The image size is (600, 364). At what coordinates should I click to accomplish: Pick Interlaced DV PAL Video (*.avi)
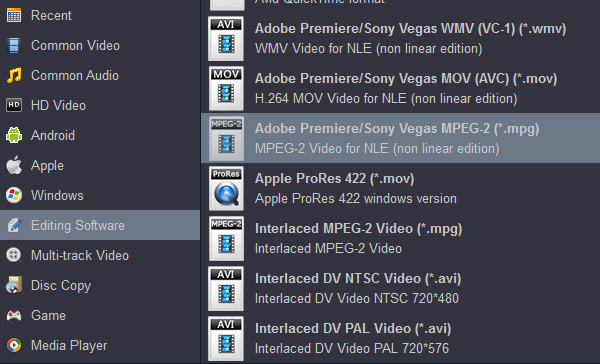[400, 338]
